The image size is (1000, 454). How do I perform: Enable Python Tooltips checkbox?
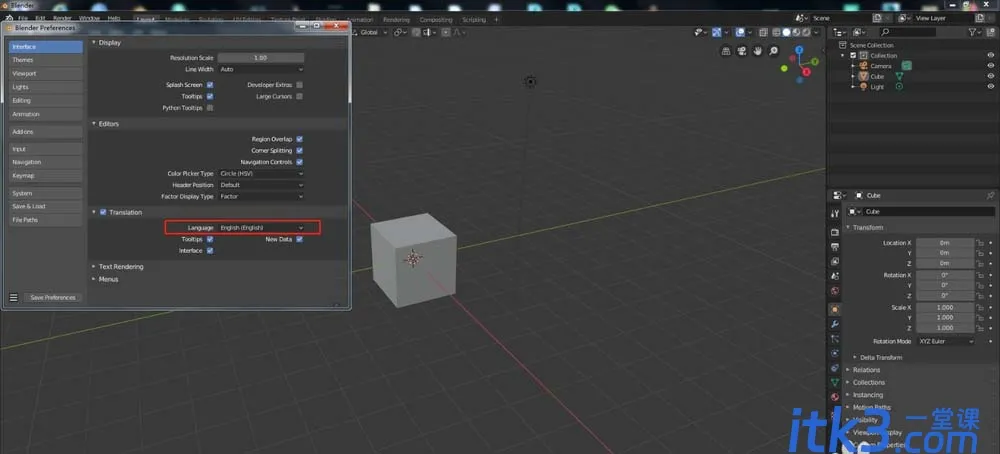coord(210,108)
